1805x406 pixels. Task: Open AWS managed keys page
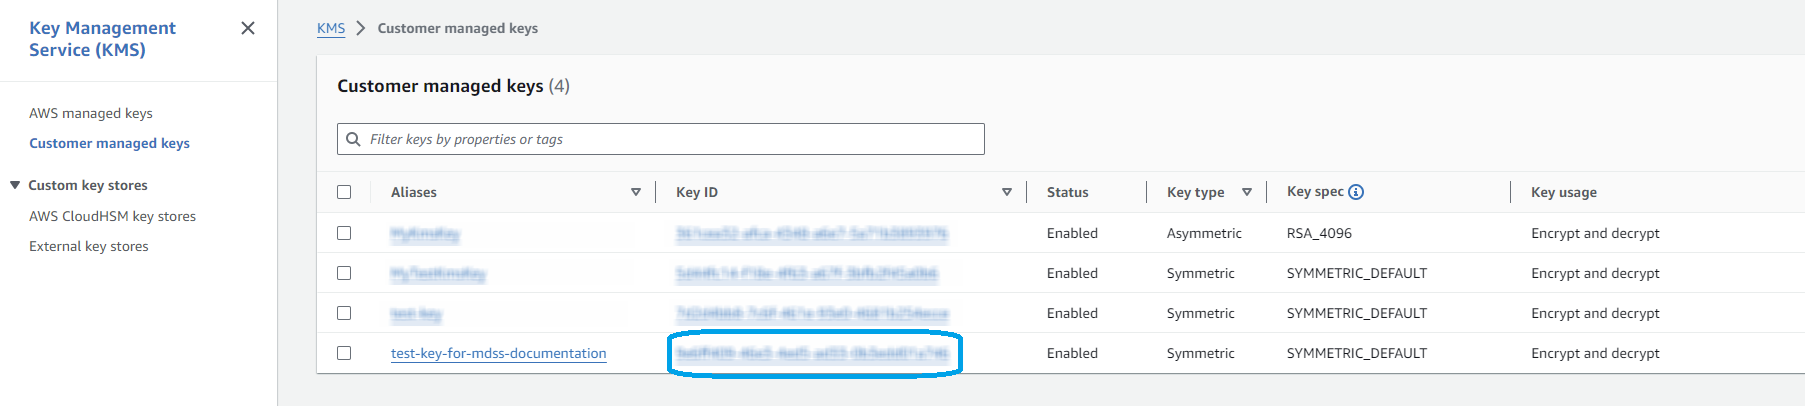click(x=91, y=113)
